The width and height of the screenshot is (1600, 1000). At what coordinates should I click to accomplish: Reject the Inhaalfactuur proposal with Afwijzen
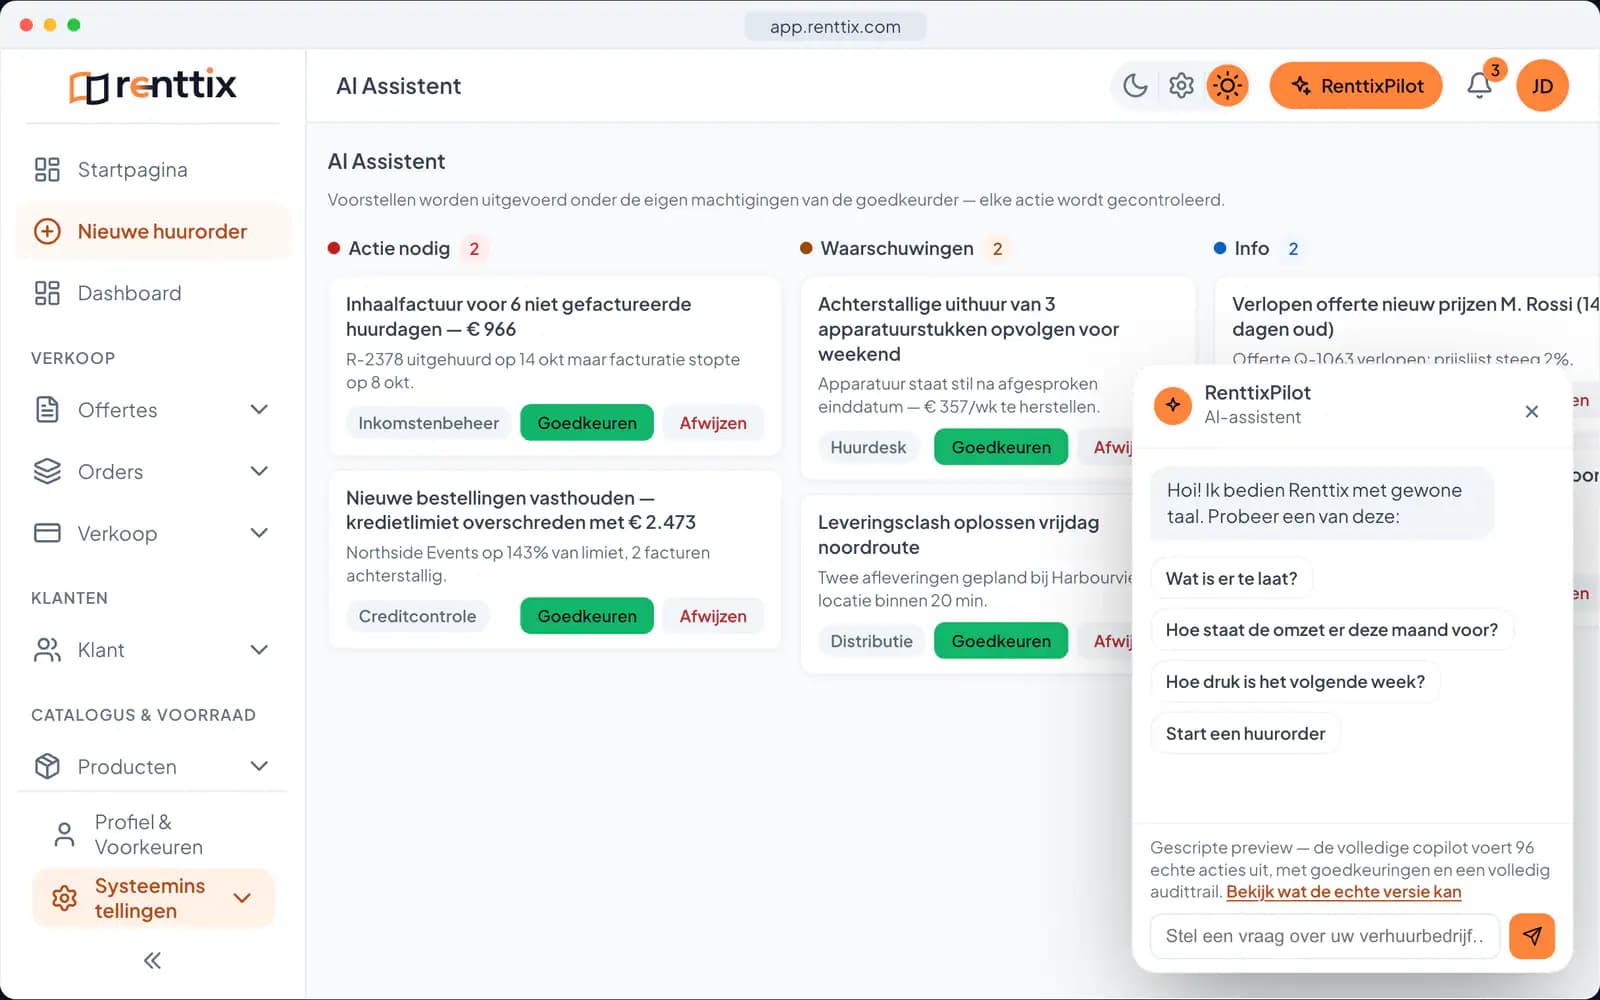pyautogui.click(x=713, y=423)
